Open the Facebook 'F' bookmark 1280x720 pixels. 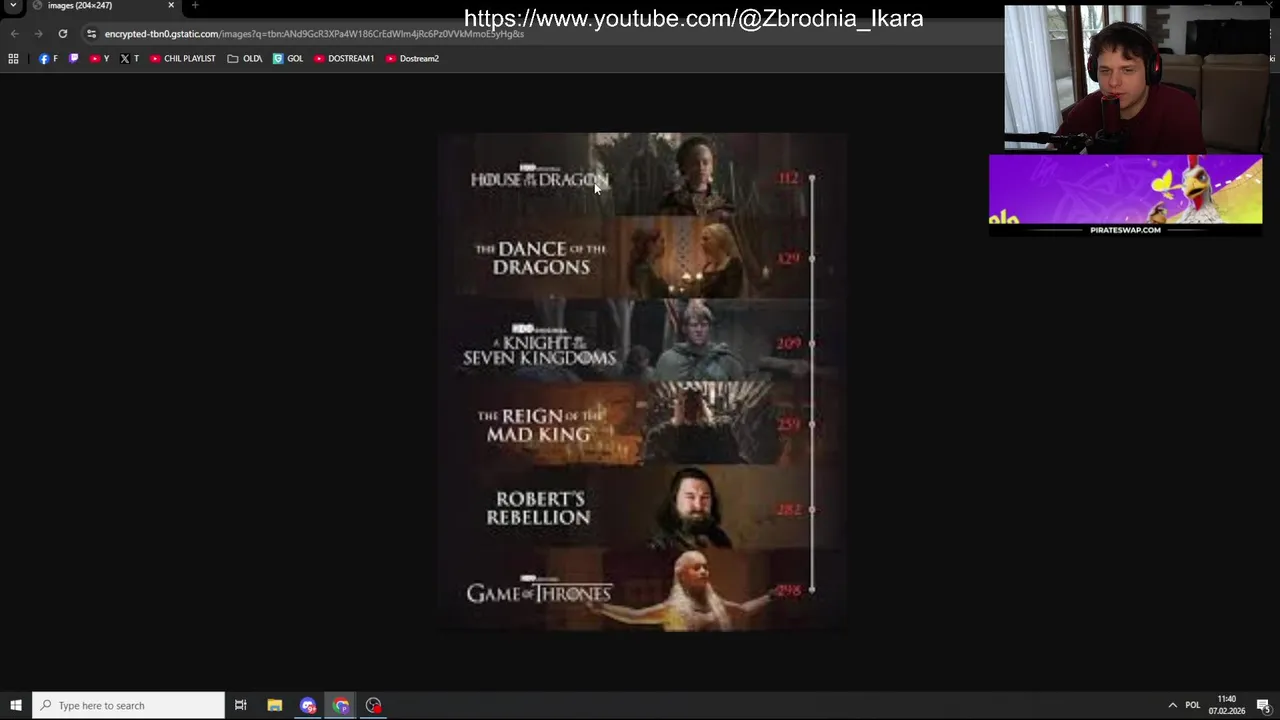[48, 58]
